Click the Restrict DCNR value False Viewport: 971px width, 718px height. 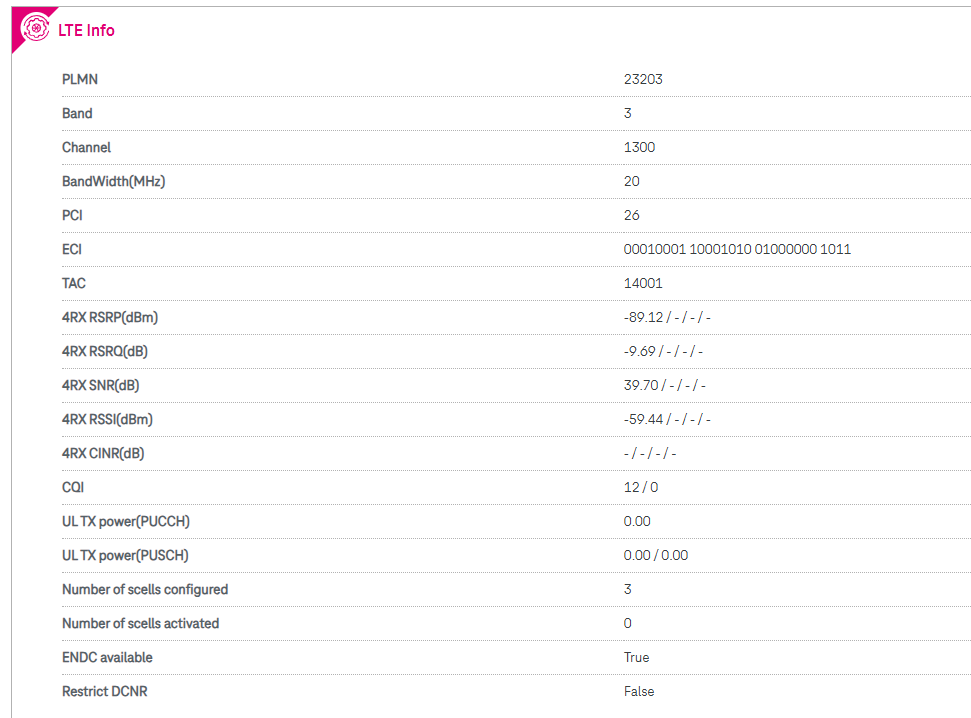click(x=639, y=691)
